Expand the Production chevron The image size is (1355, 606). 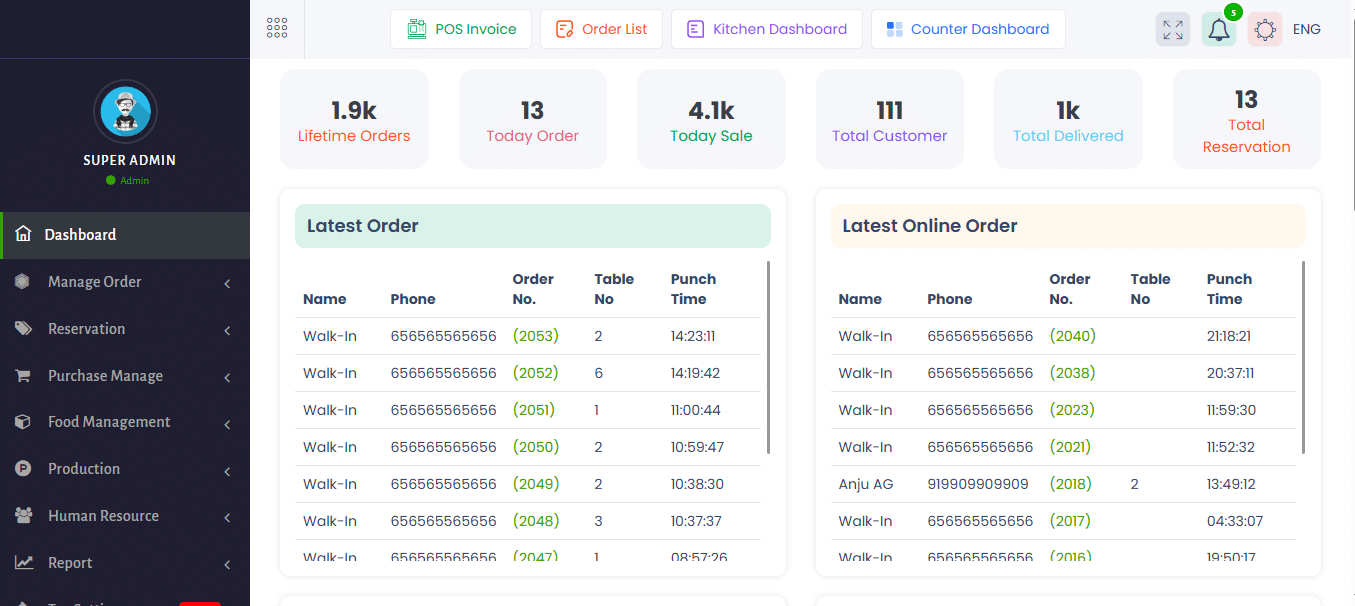click(x=227, y=471)
